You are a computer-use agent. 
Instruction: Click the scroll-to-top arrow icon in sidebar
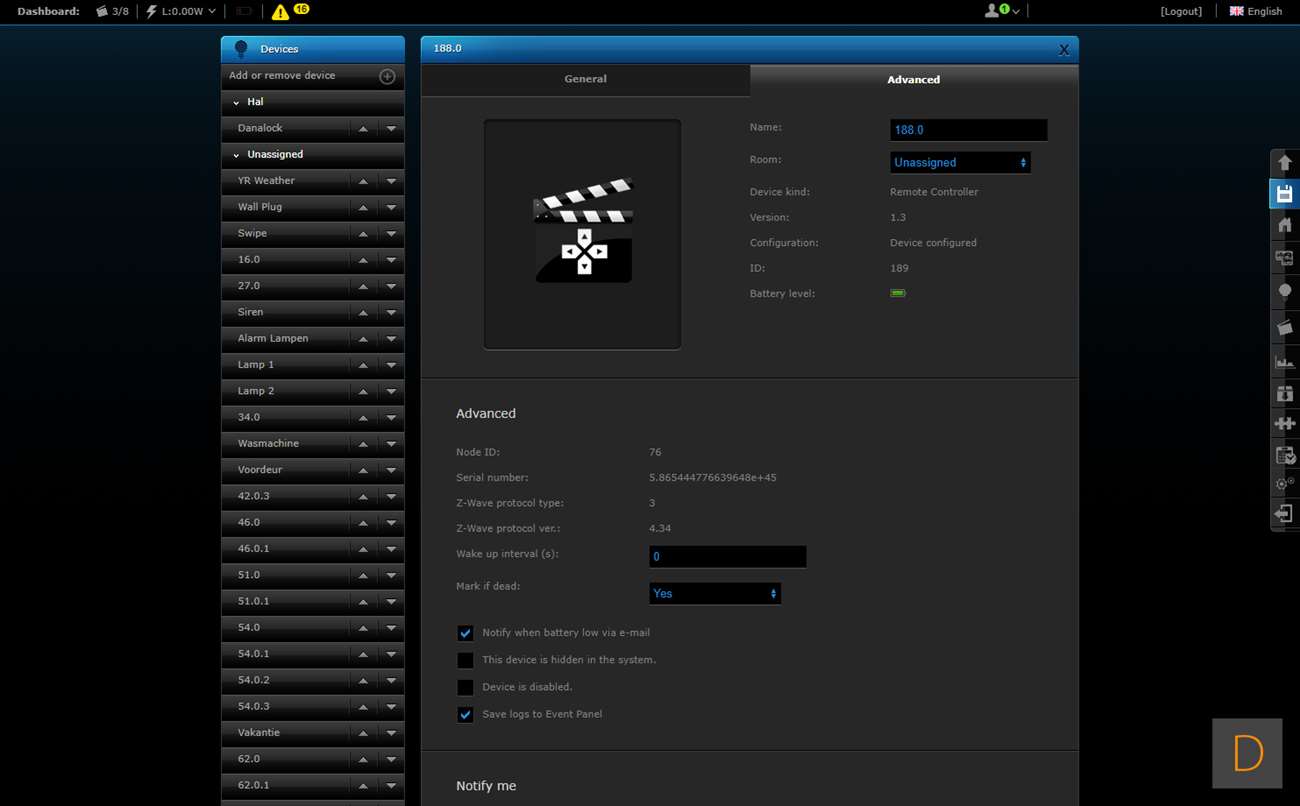pos(1285,163)
